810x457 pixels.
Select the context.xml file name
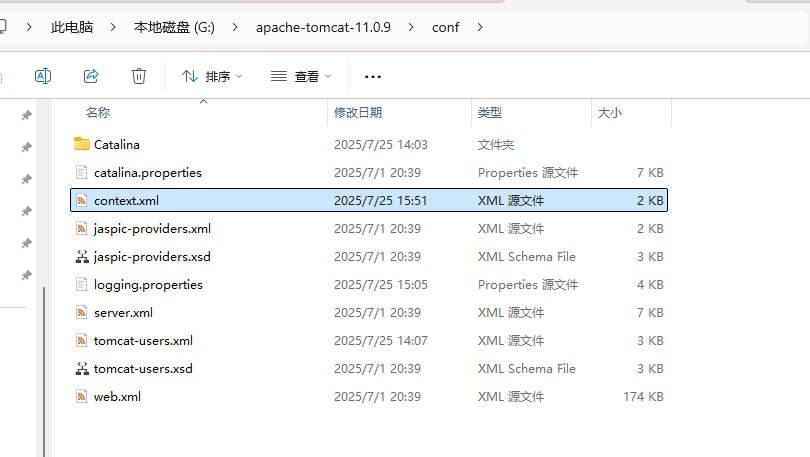coord(127,200)
